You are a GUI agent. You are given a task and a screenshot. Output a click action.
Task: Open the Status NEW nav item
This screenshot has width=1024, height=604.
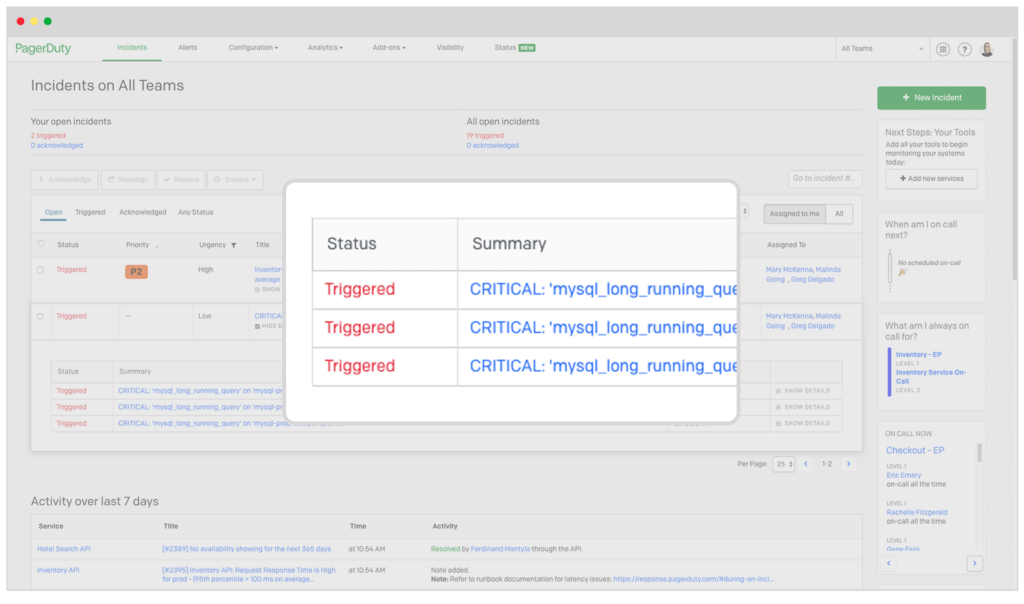point(515,48)
